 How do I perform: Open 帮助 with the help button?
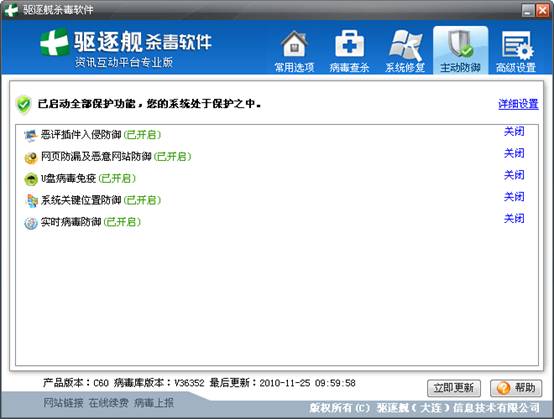516,388
